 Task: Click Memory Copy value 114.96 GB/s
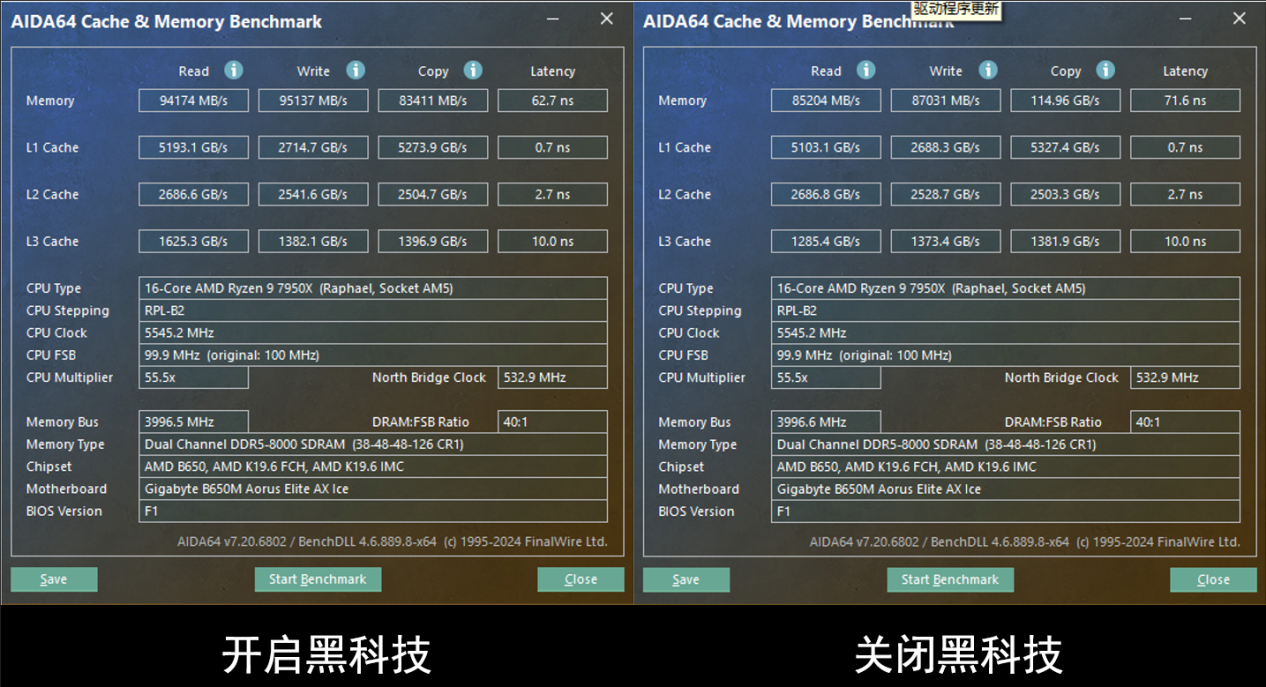1065,101
